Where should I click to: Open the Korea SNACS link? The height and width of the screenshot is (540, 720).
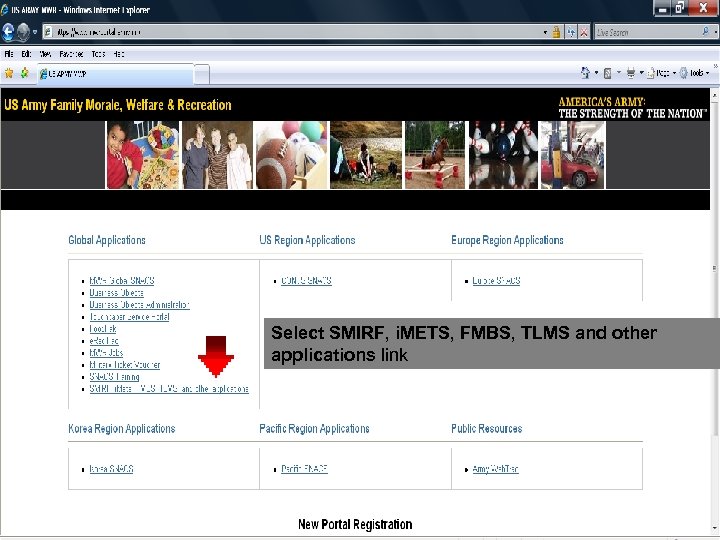click(112, 469)
